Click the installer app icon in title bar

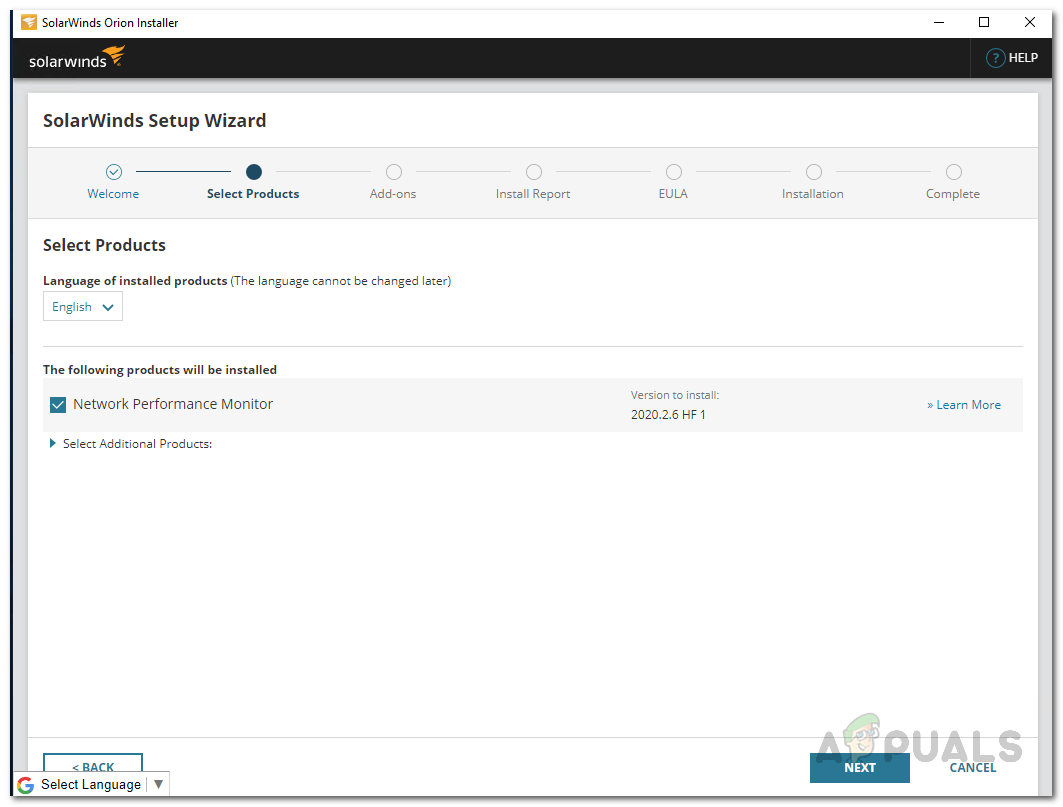tap(28, 22)
